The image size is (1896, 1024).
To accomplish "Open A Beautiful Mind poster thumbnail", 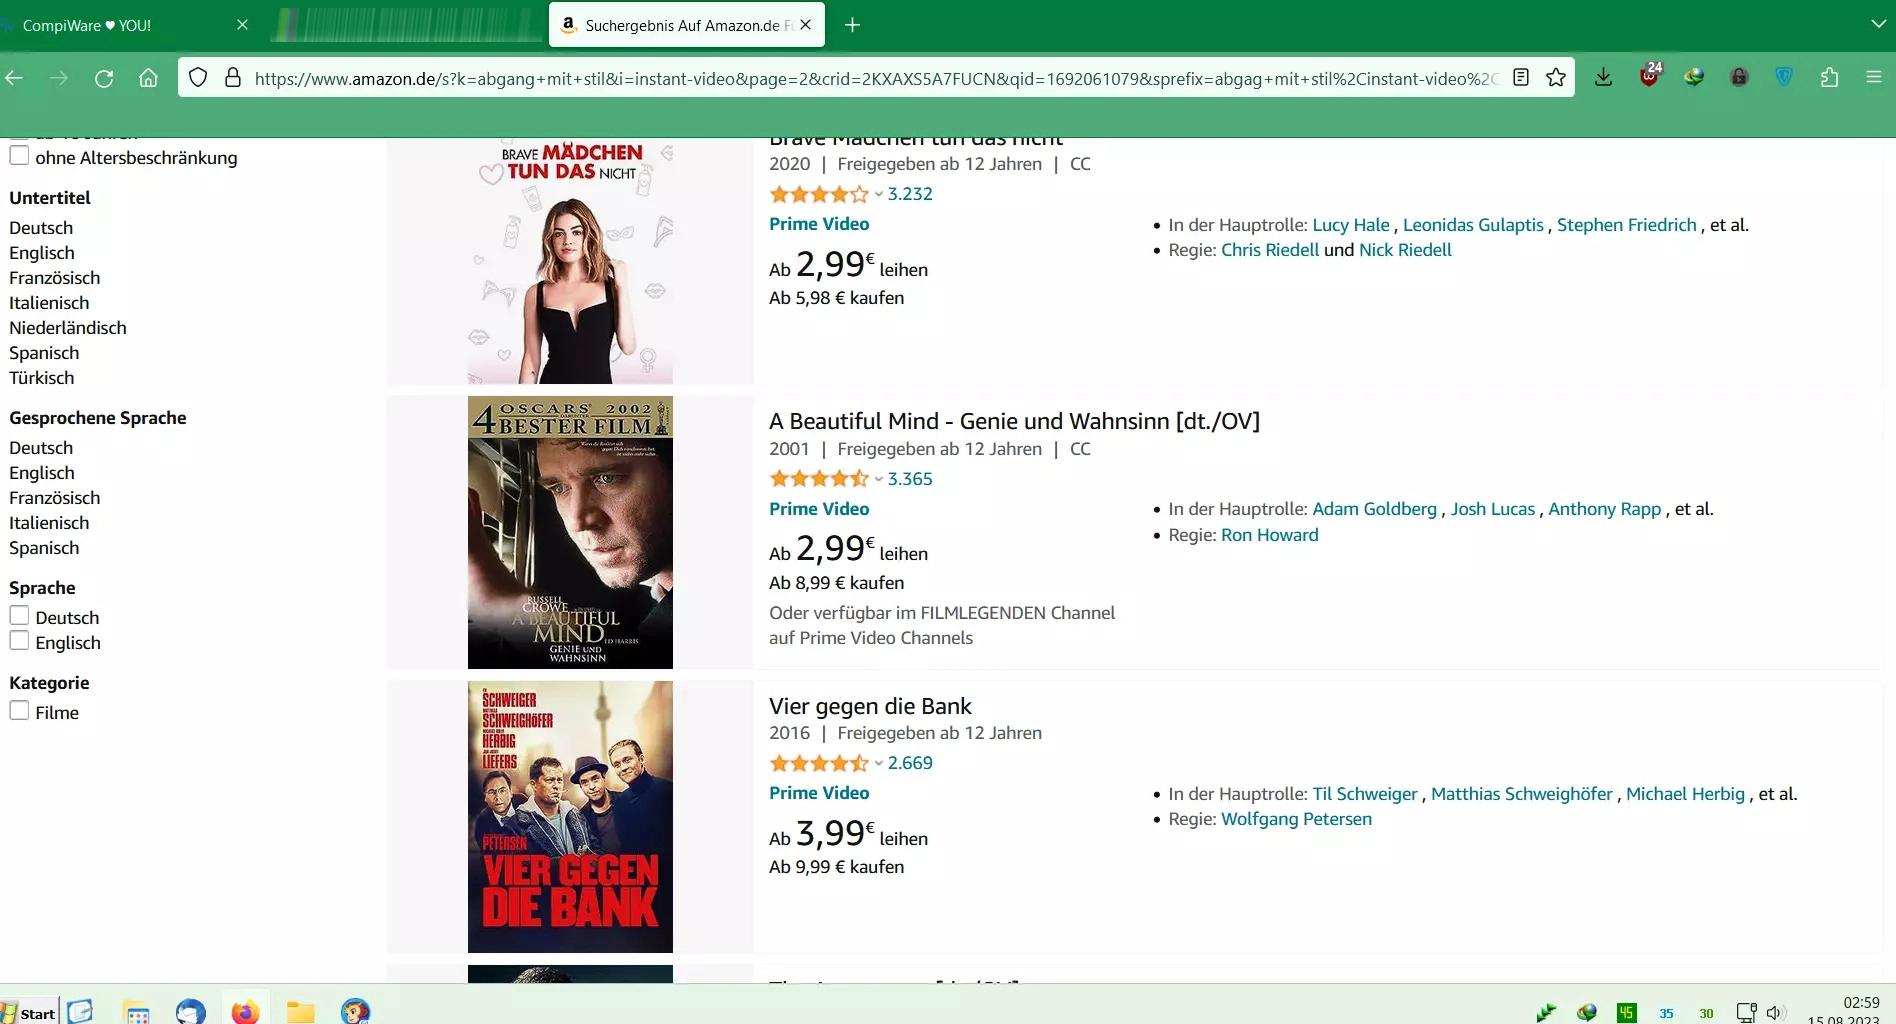I will tap(570, 532).
